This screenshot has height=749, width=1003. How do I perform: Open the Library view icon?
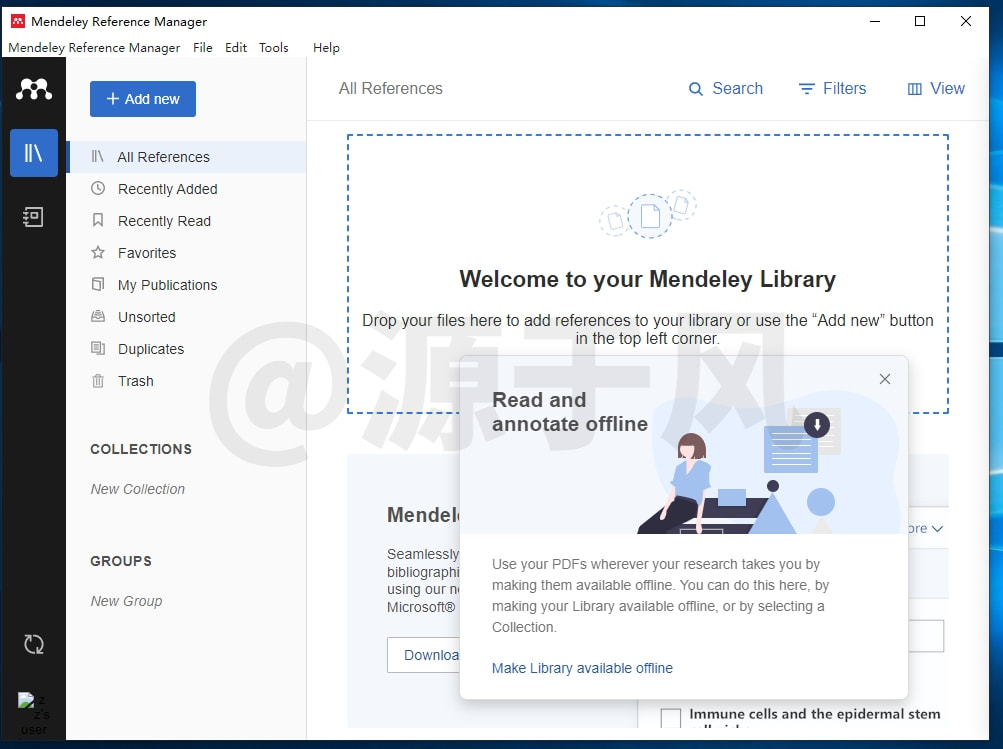(x=34, y=153)
